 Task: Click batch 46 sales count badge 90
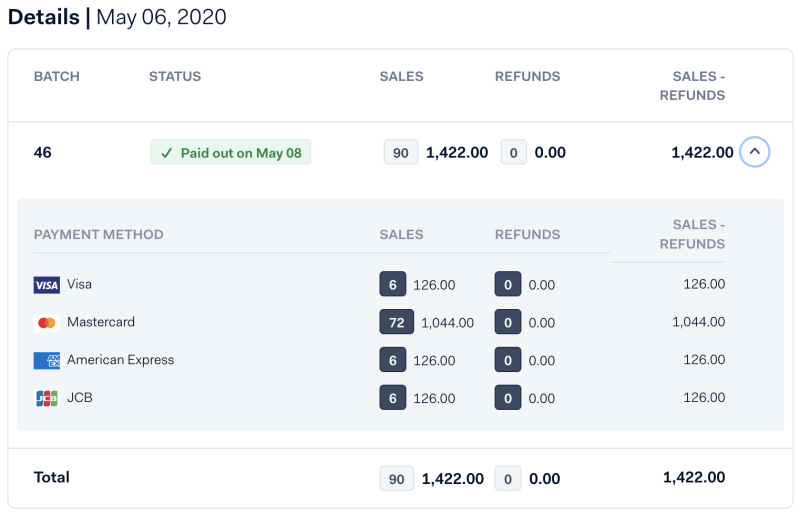point(401,153)
